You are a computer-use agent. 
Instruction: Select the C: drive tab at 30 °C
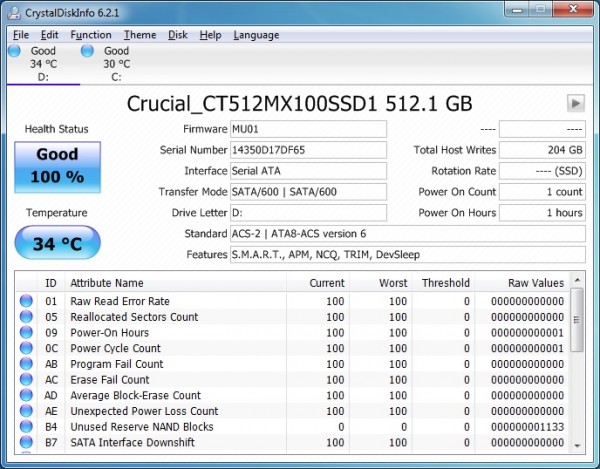(116, 64)
